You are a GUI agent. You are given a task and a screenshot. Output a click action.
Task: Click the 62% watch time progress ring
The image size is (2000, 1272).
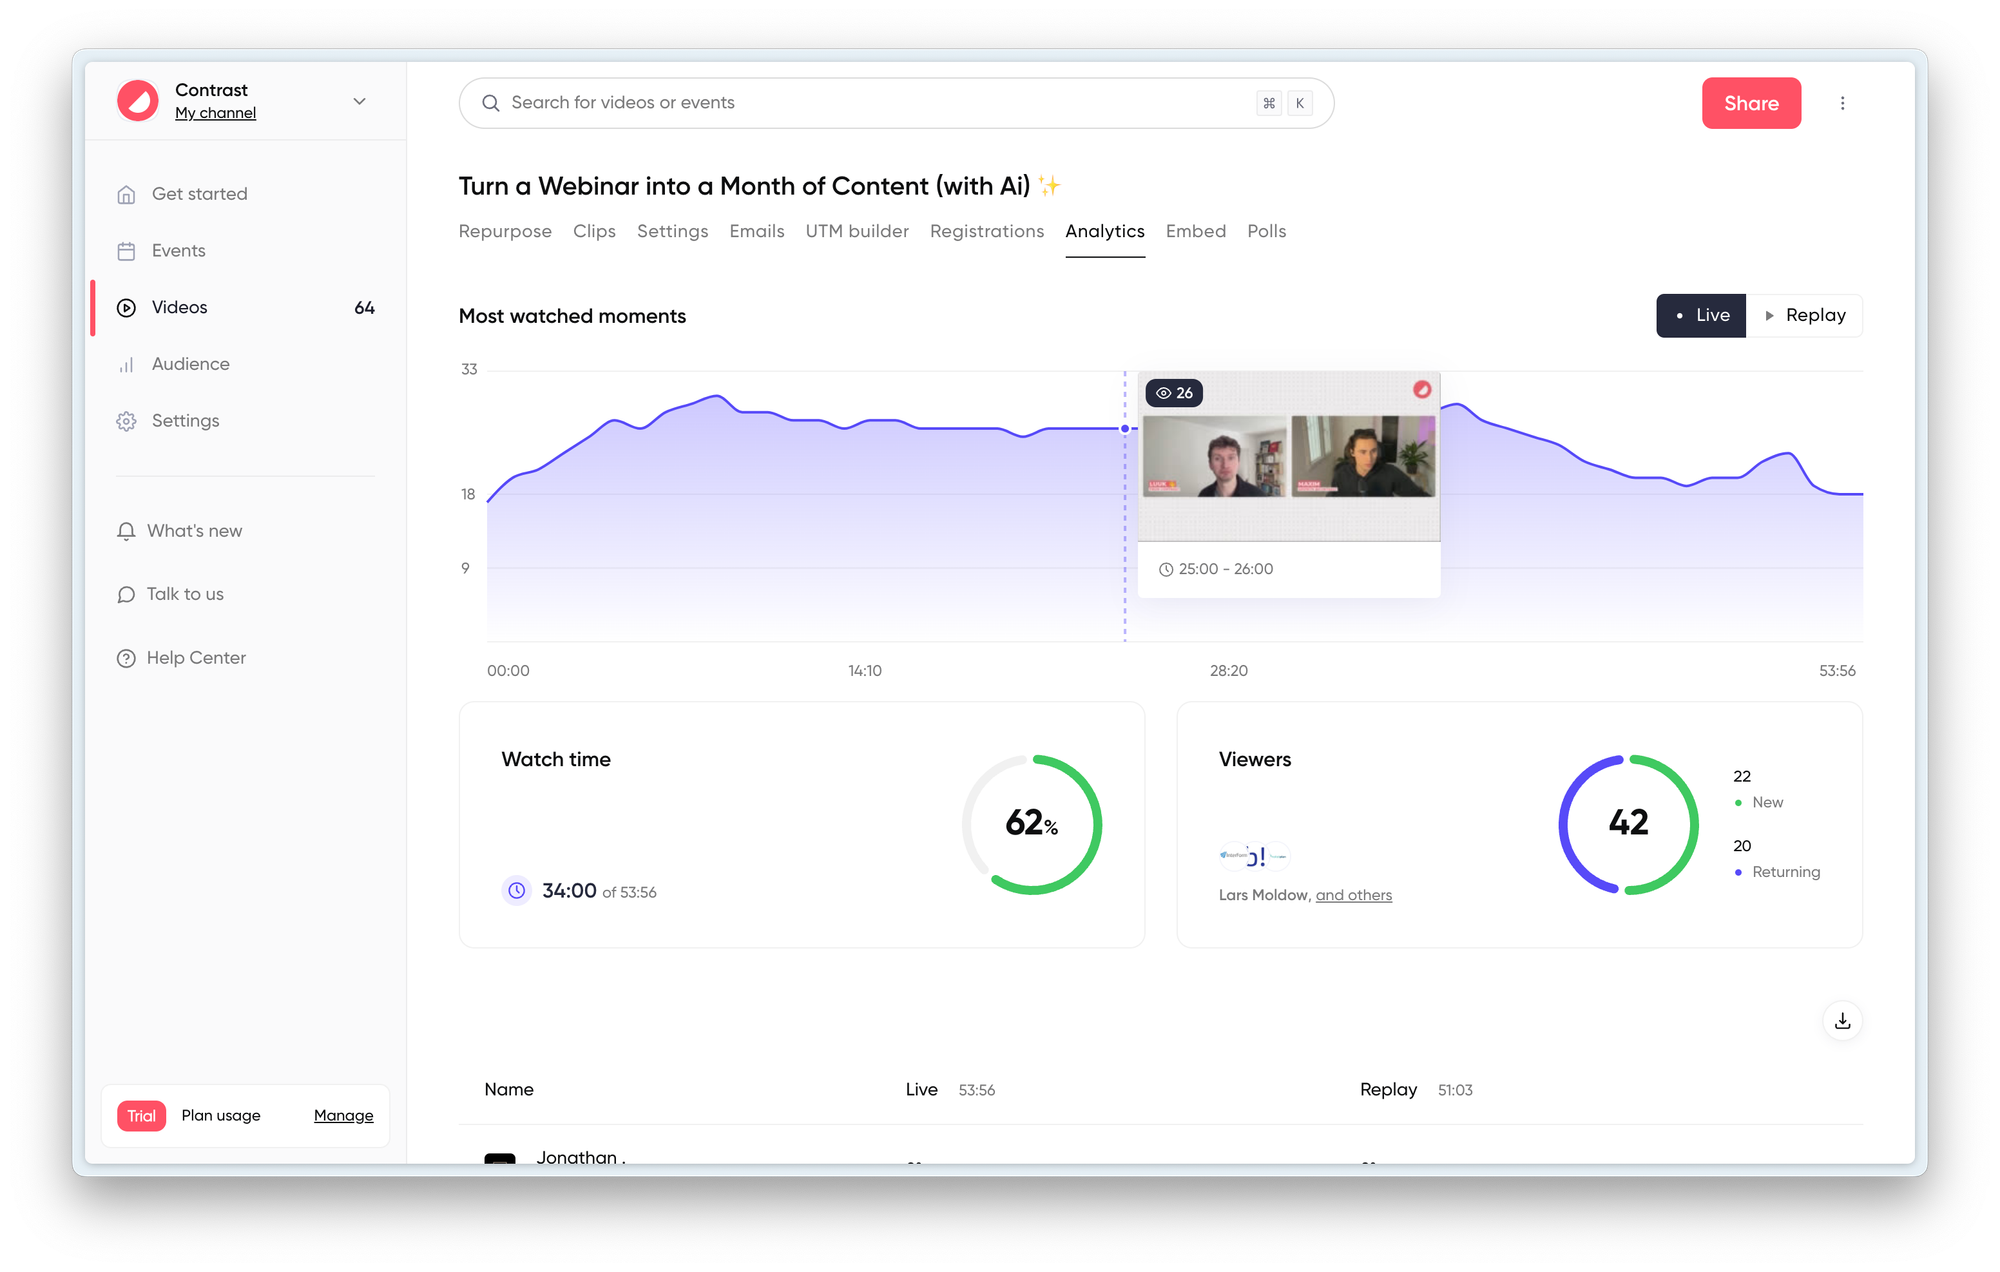pyautogui.click(x=1031, y=824)
